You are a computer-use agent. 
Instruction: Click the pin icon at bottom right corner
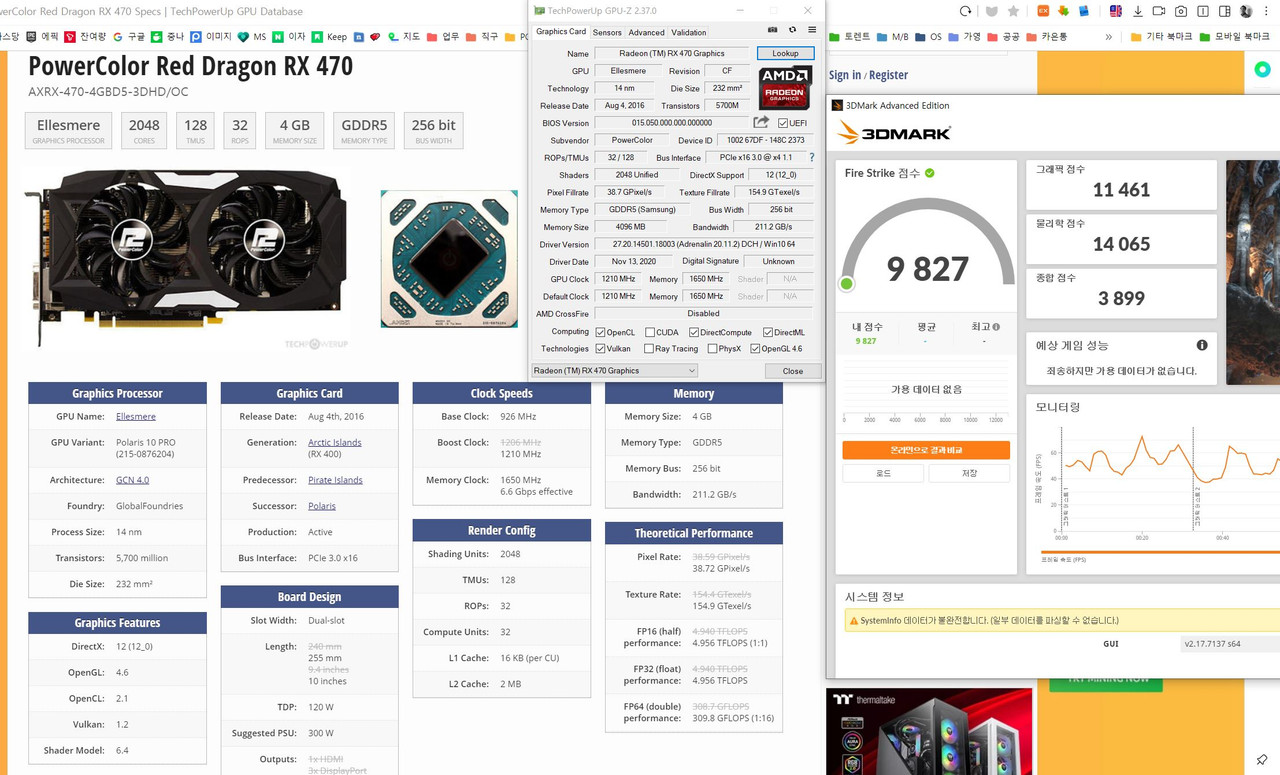click(x=1262, y=761)
